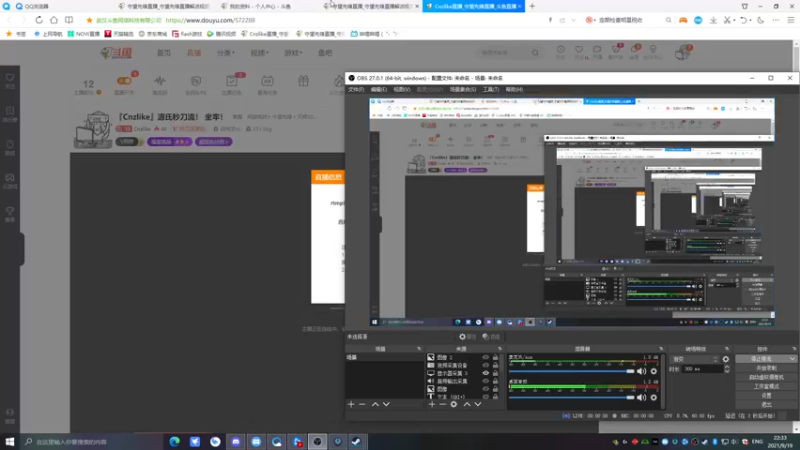Hide the 显示器采集 3 source
Viewport: 800px width, 450px height.
coord(485,373)
